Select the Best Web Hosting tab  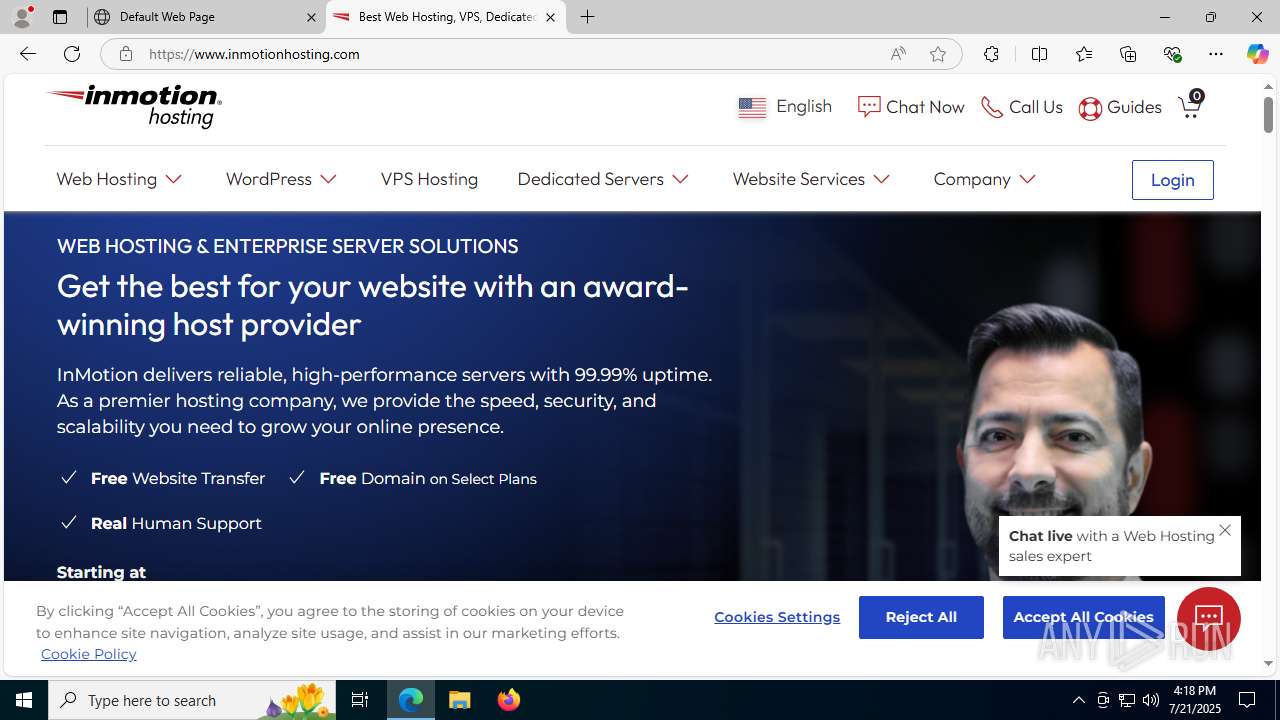click(x=446, y=17)
